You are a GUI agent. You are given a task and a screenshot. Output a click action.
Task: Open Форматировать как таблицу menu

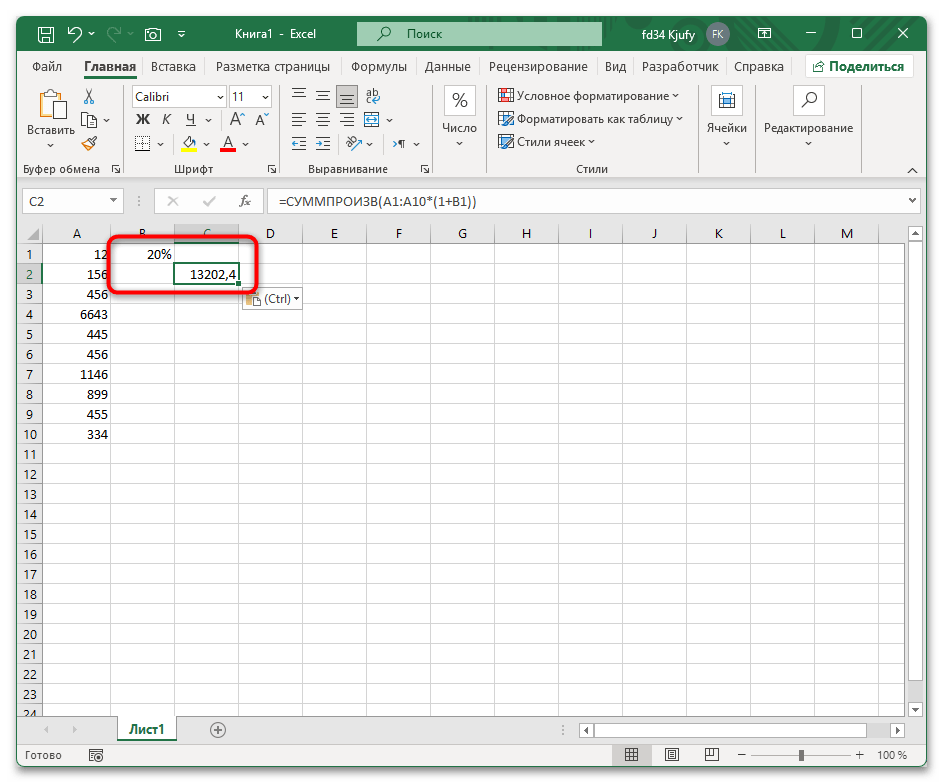pyautogui.click(x=591, y=119)
